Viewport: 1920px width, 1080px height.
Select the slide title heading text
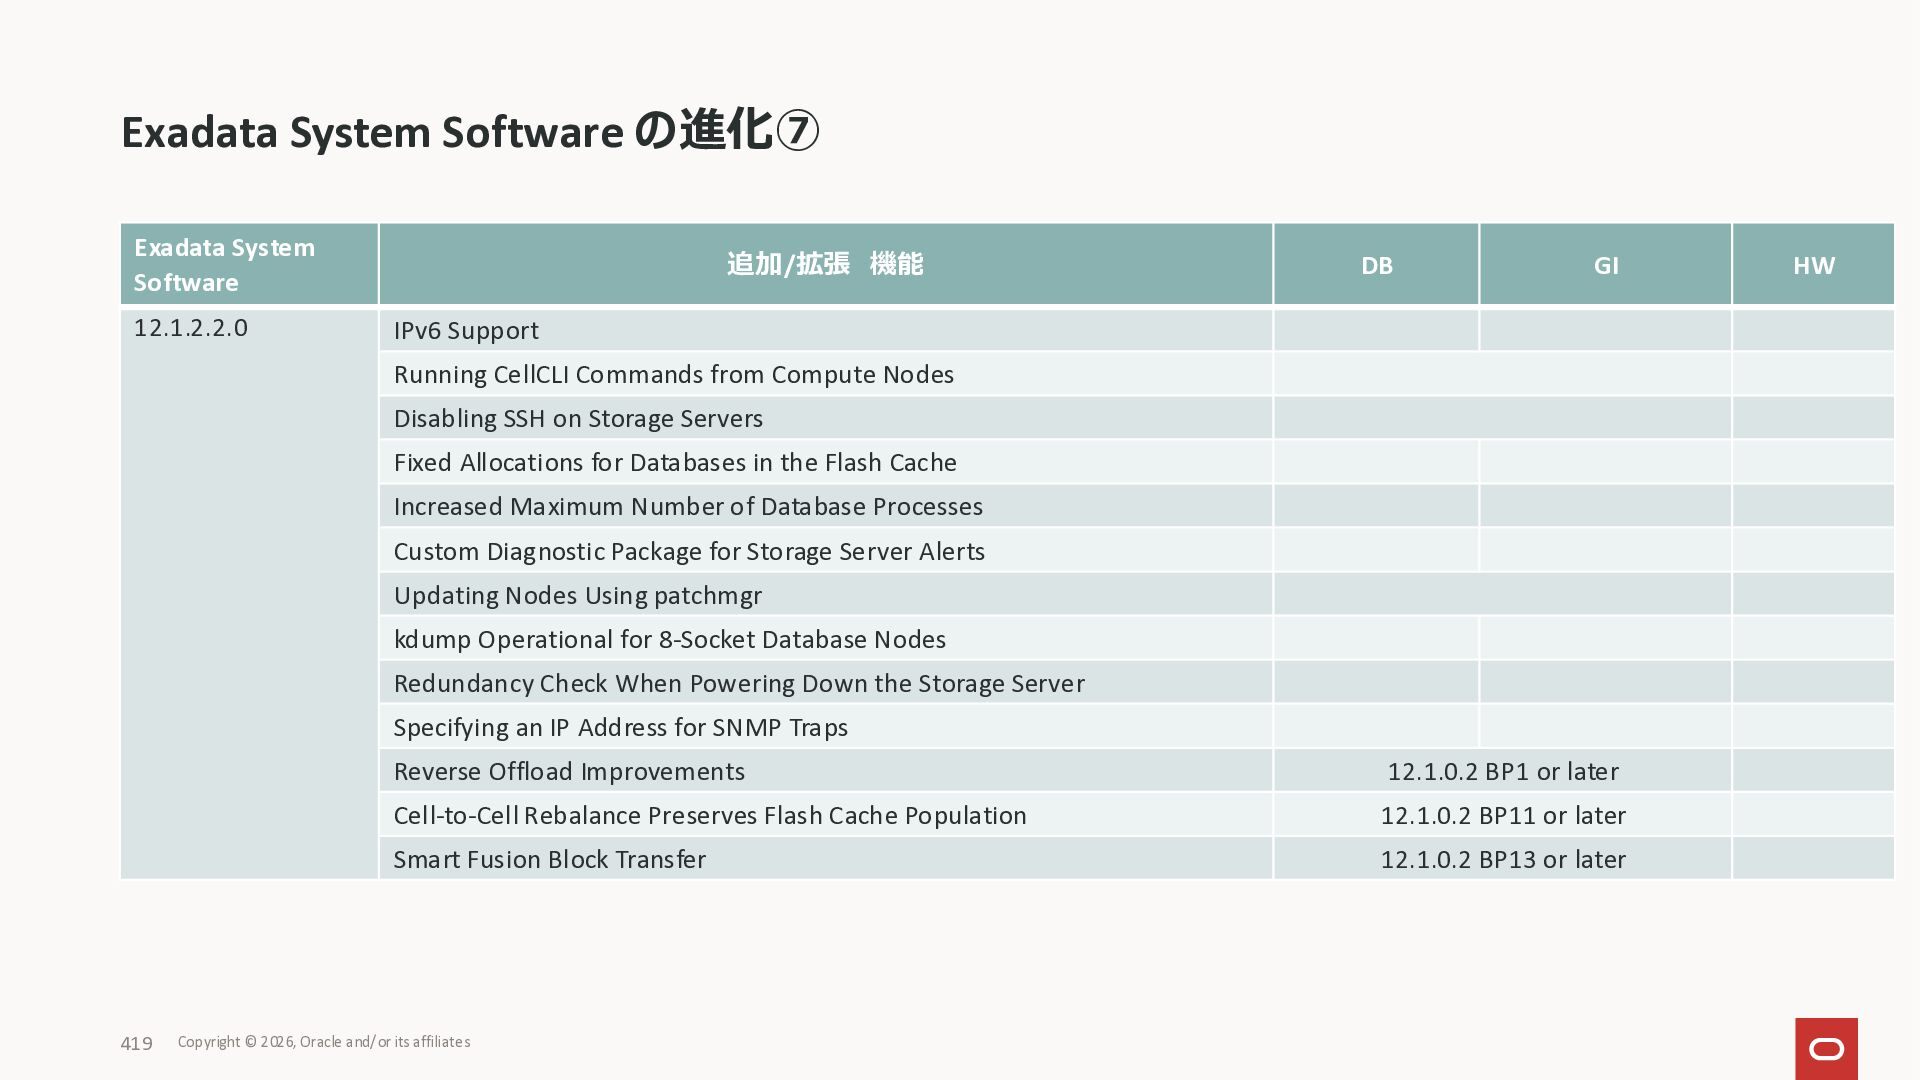click(470, 132)
